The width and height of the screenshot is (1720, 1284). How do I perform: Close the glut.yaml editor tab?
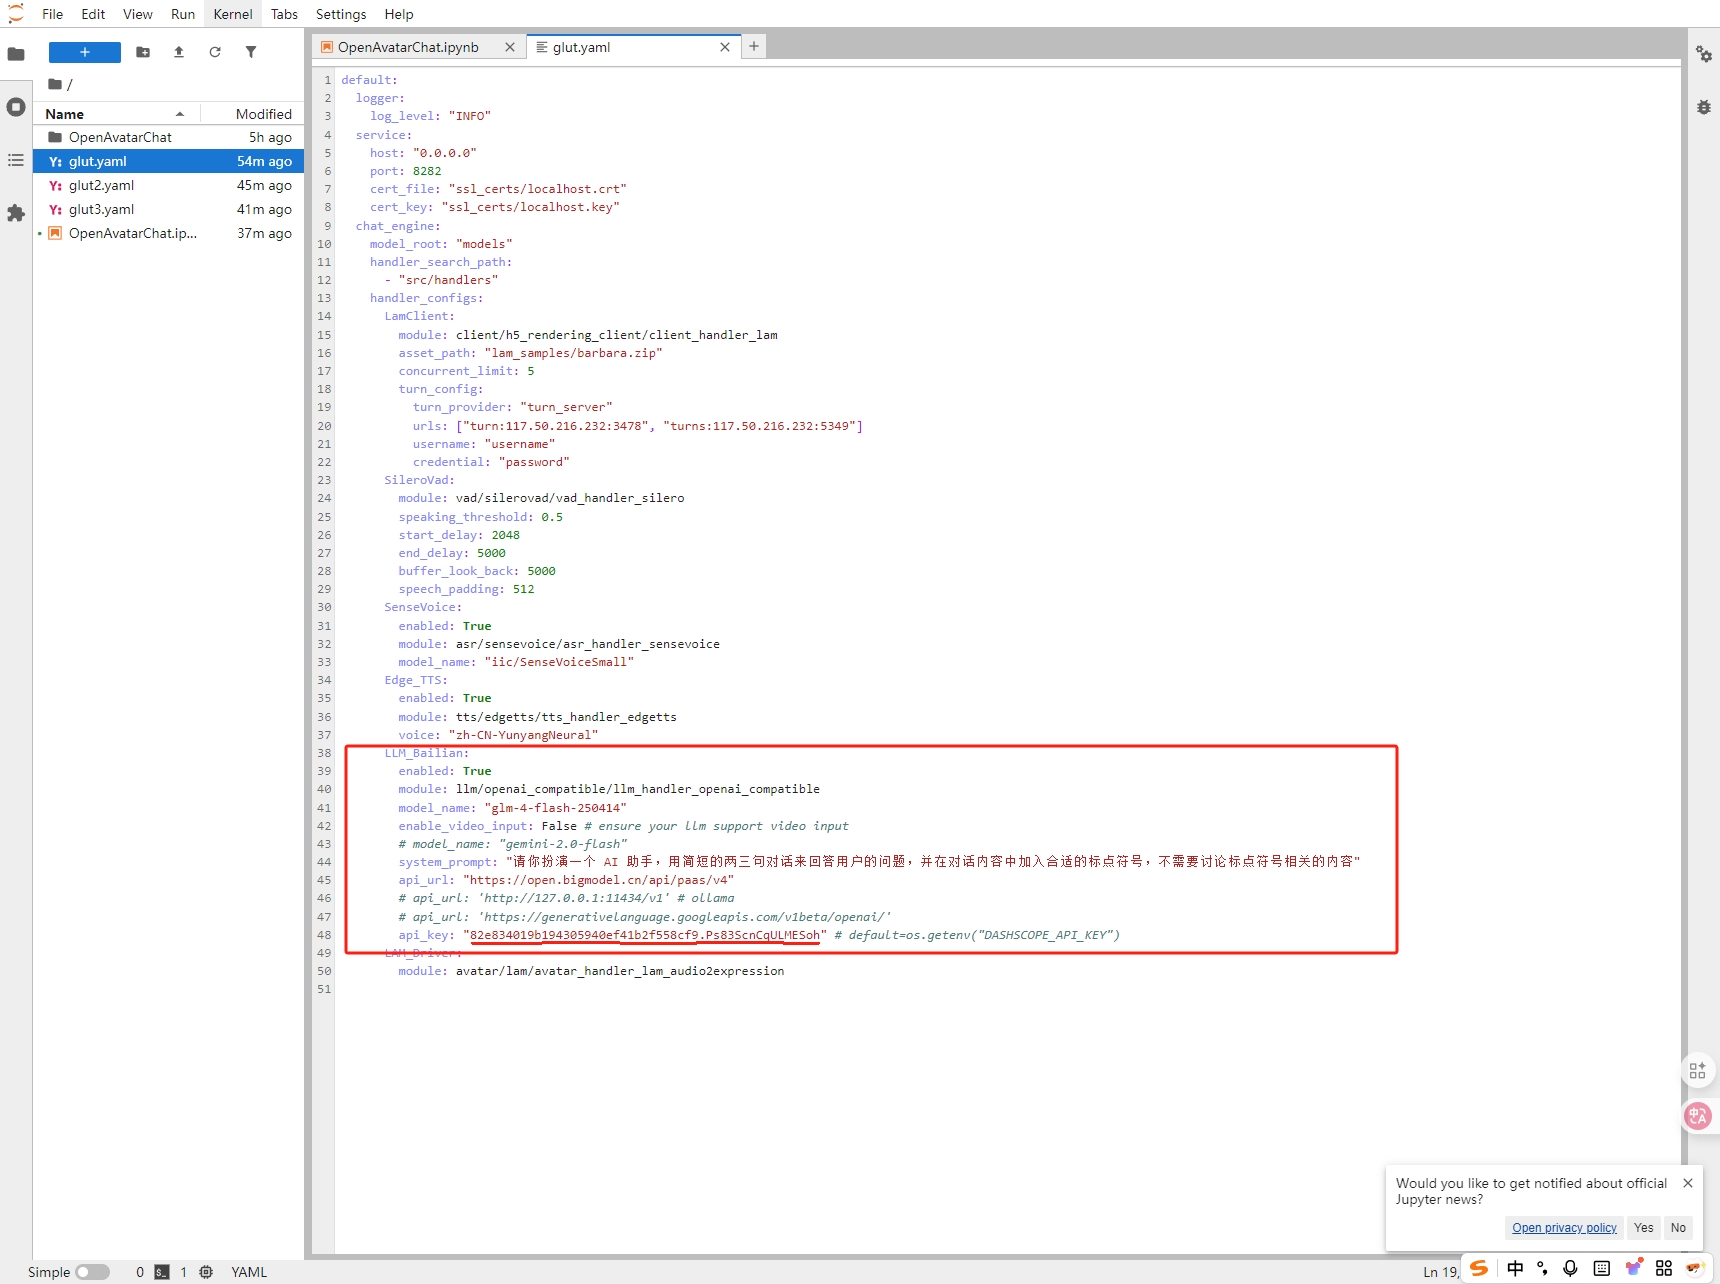click(725, 47)
